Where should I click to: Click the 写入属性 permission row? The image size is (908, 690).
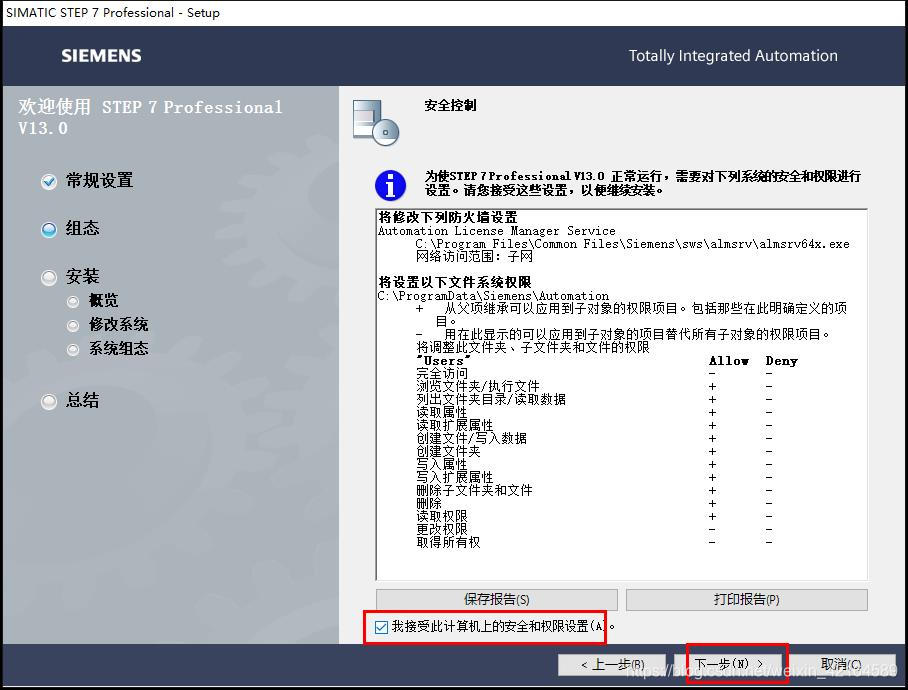point(595,464)
